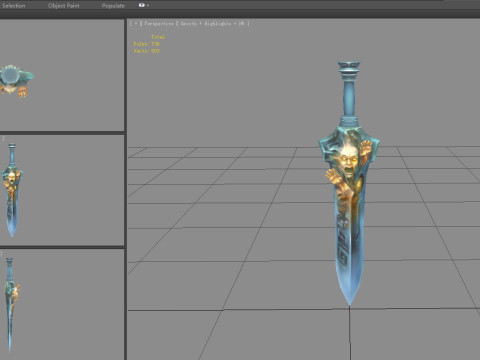Click the yellow Total statistics header
Viewport: 480px width, 360px height.
[x=158, y=37]
